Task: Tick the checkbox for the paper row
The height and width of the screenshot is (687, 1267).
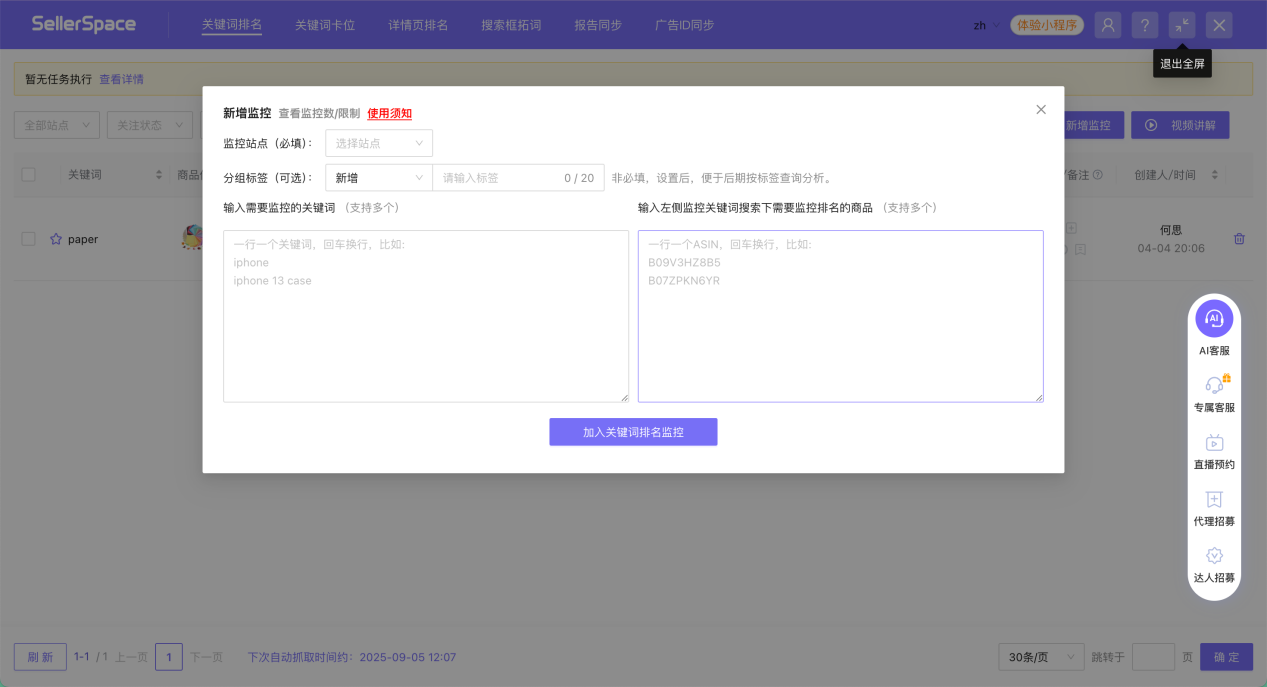Action: pos(28,239)
